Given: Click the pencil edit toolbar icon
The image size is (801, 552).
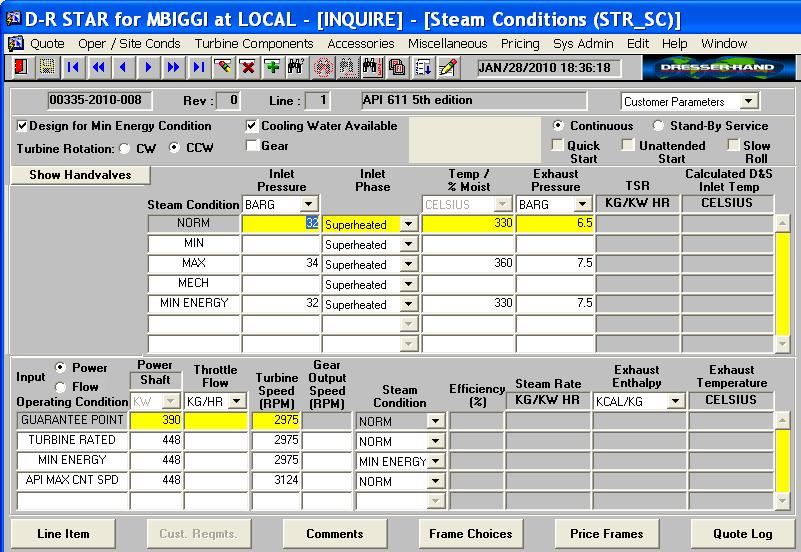Looking at the screenshot, I should (447, 67).
